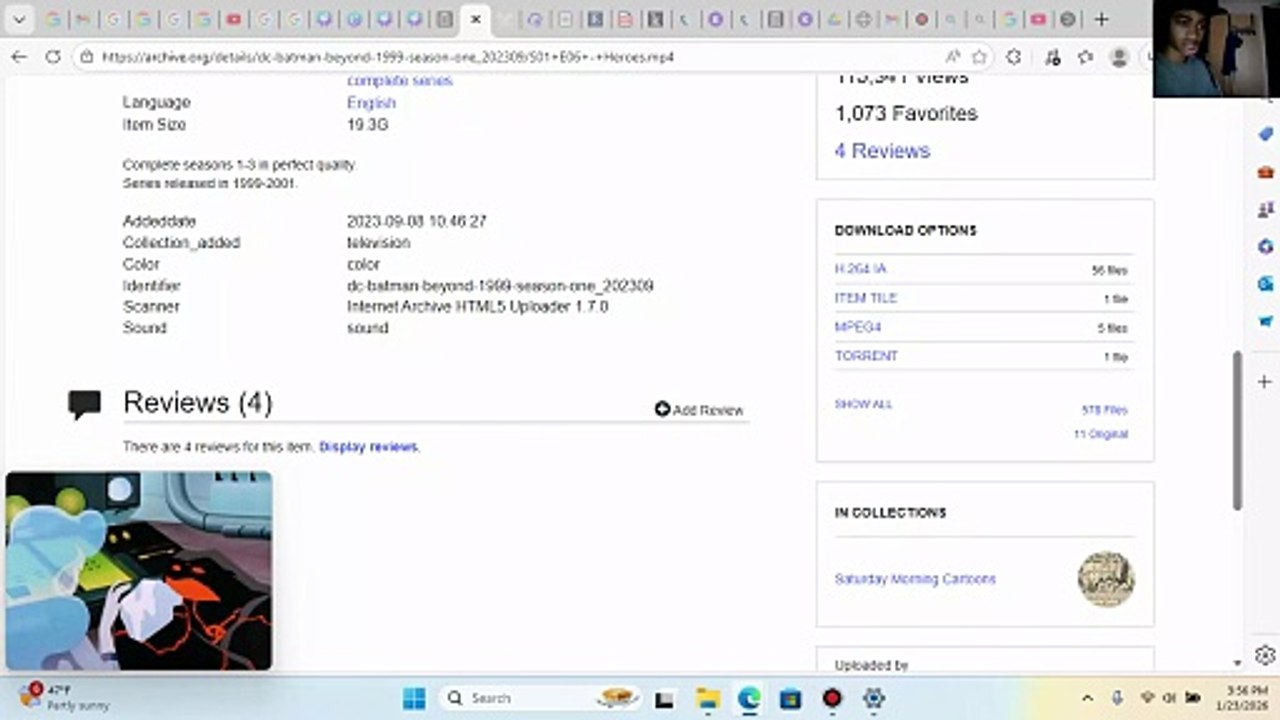The width and height of the screenshot is (1280, 720).
Task: Open File Explorer from the taskbar
Action: [708, 698]
